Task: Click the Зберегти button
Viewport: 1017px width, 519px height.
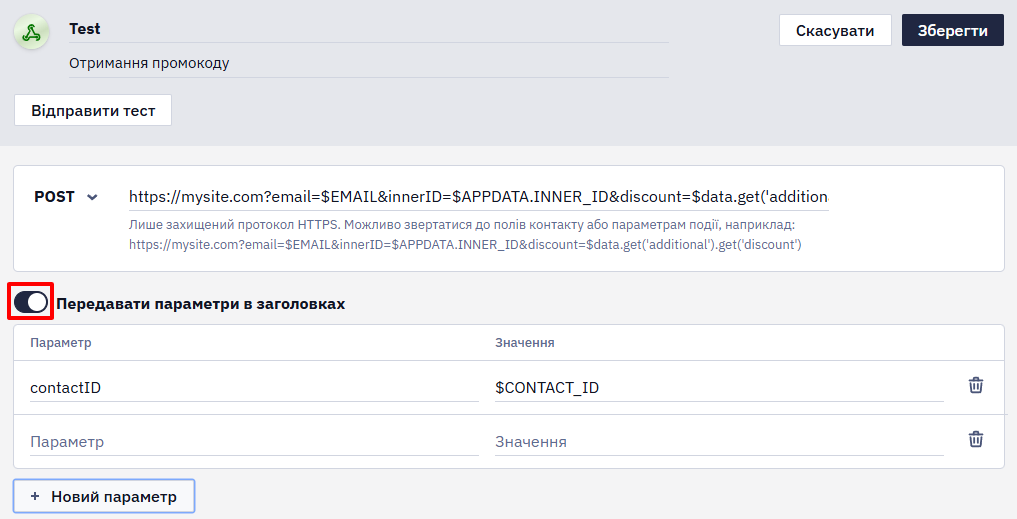Action: (952, 30)
